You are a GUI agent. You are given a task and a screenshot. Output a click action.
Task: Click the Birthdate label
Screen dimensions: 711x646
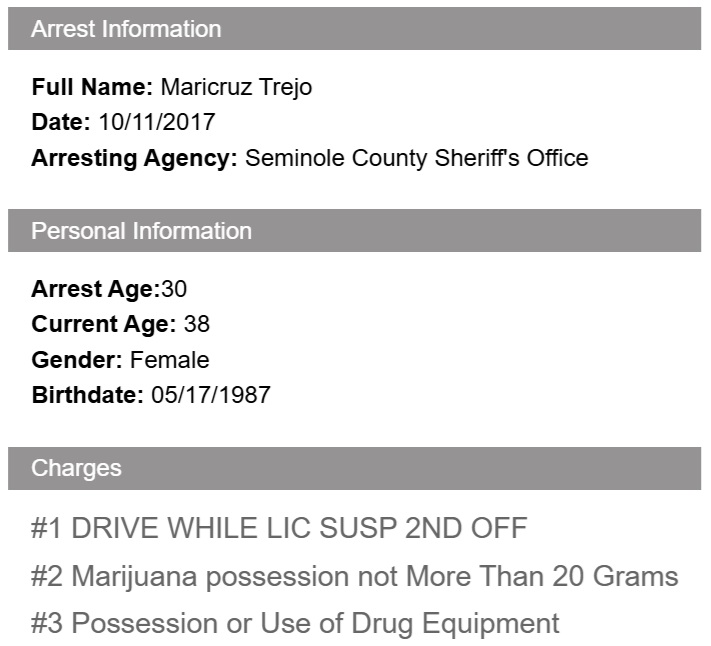click(88, 394)
